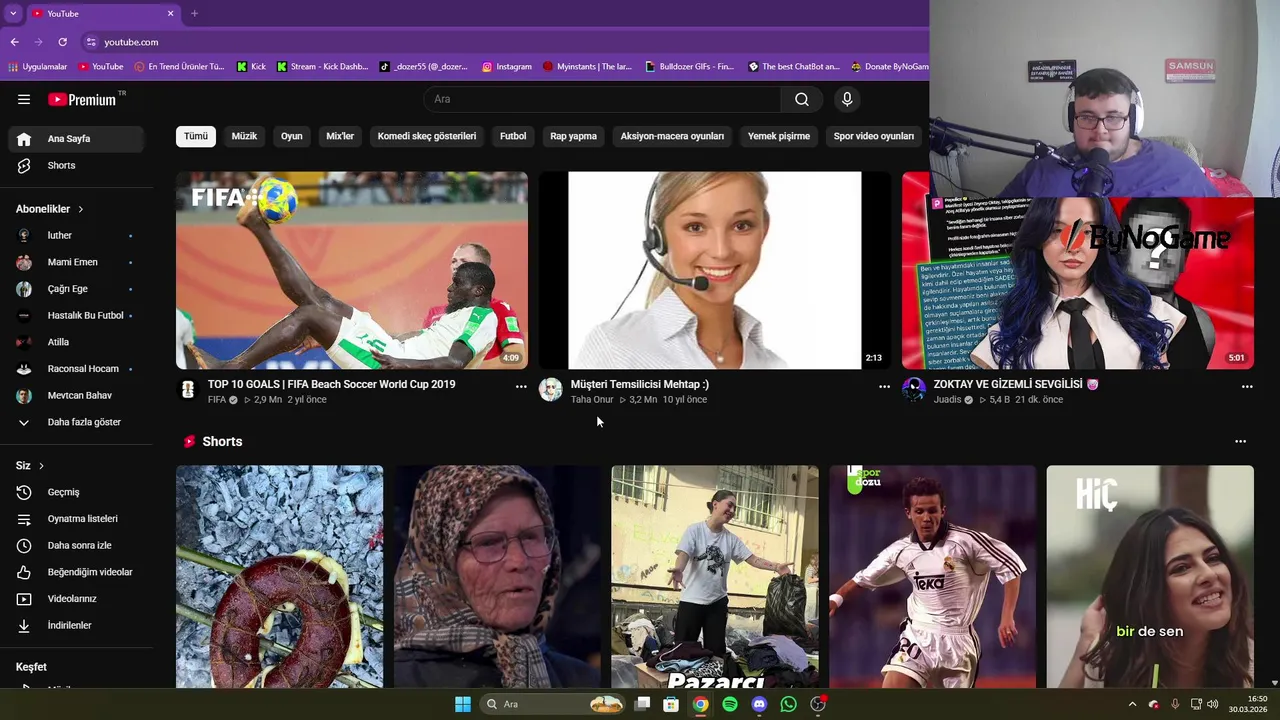
Task: Select the Yemek pişirme chip
Action: pyautogui.click(x=779, y=136)
